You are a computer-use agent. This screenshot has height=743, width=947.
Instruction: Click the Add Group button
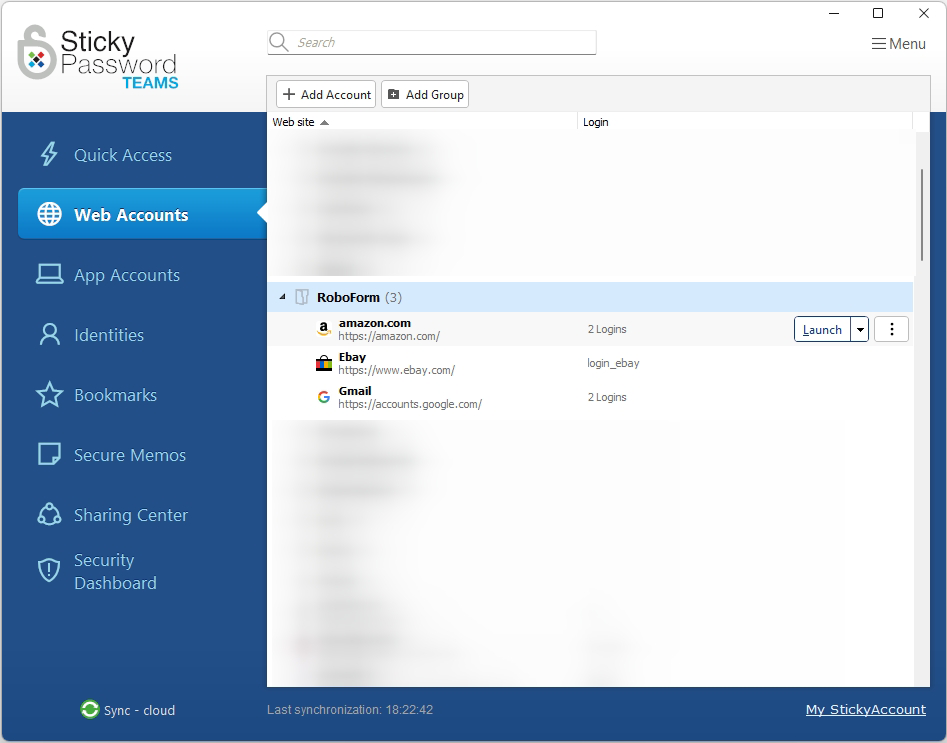click(425, 94)
